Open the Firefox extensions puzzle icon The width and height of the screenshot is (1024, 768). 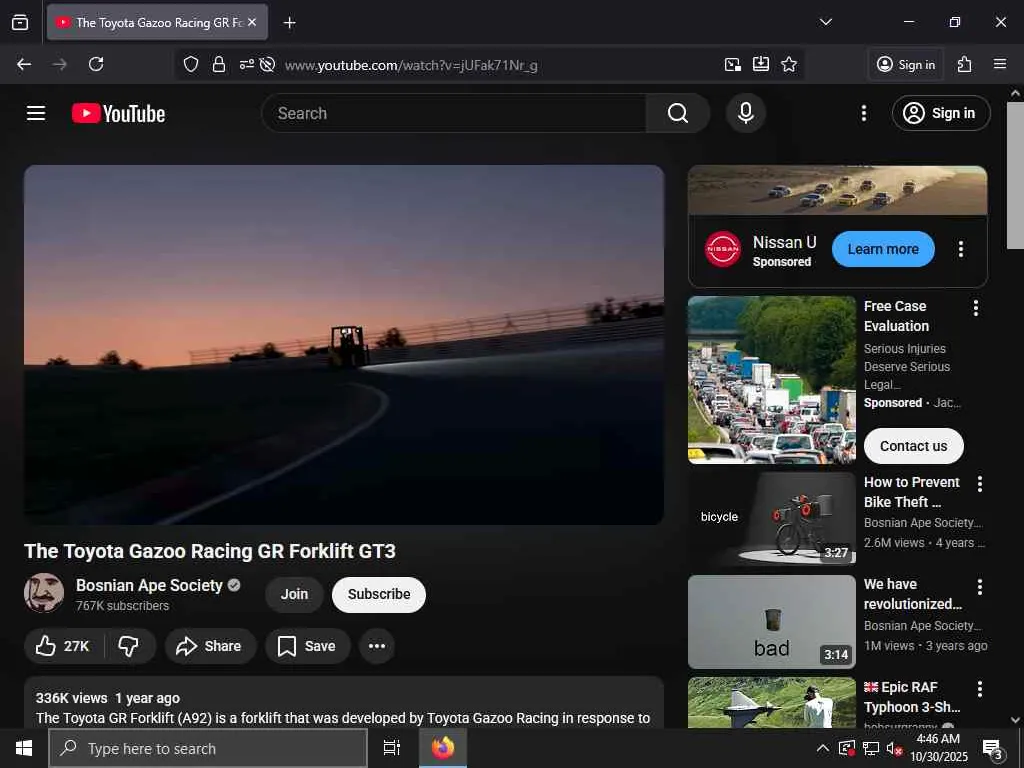click(965, 64)
